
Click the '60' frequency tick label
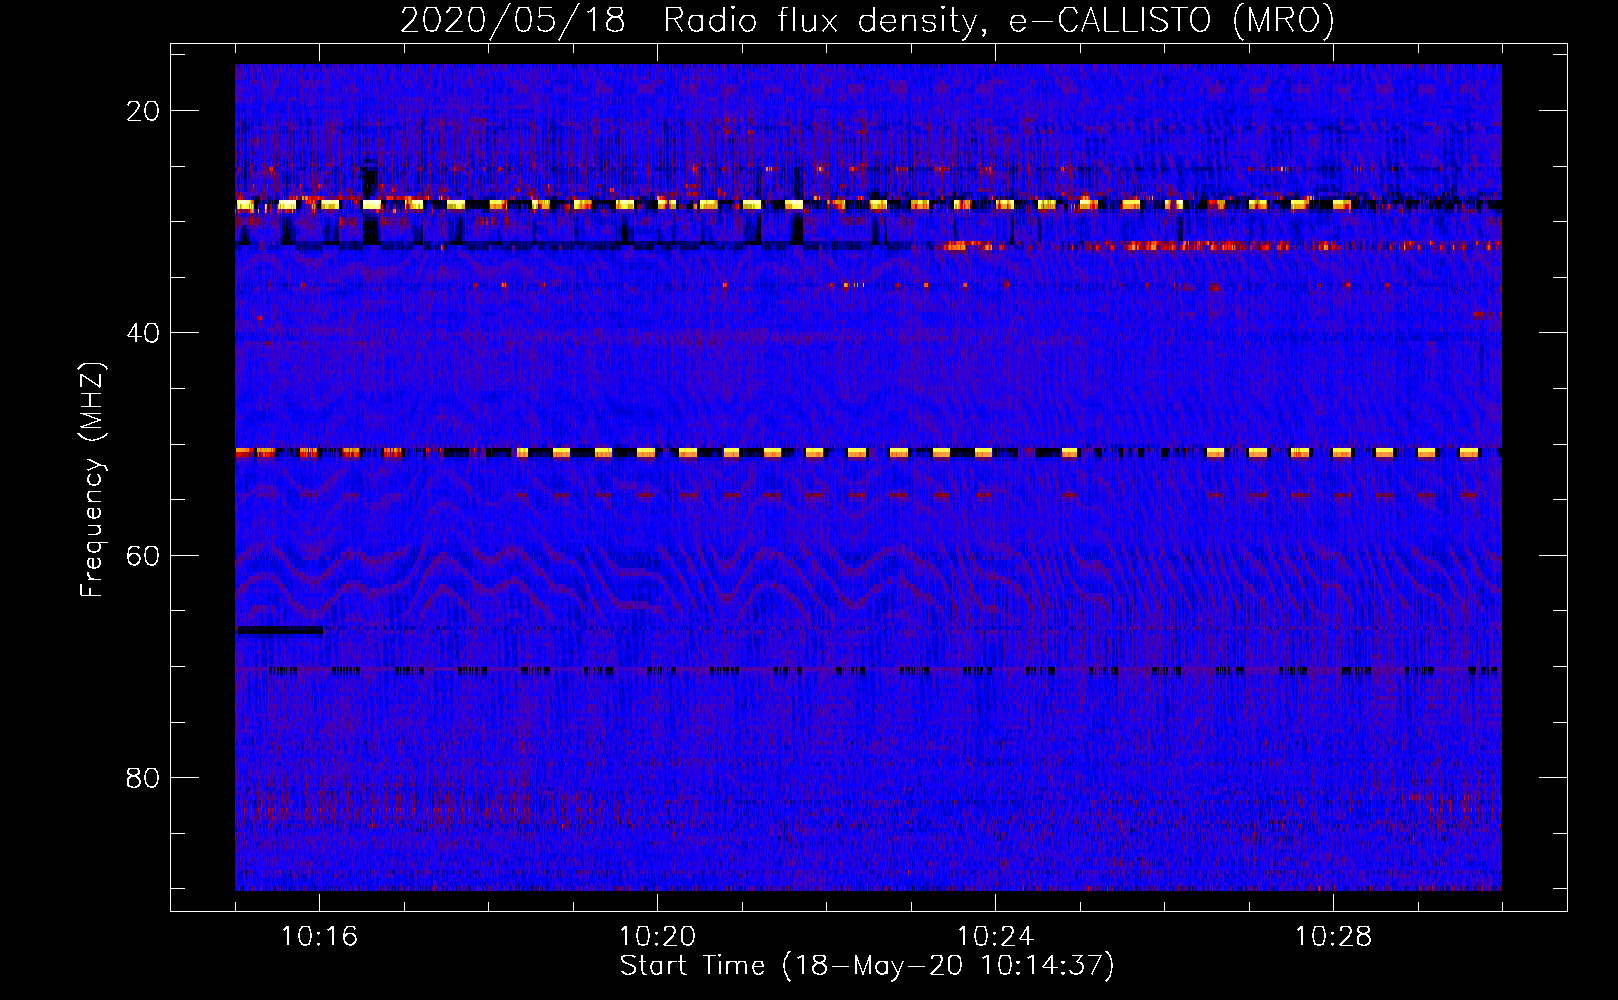(x=143, y=555)
